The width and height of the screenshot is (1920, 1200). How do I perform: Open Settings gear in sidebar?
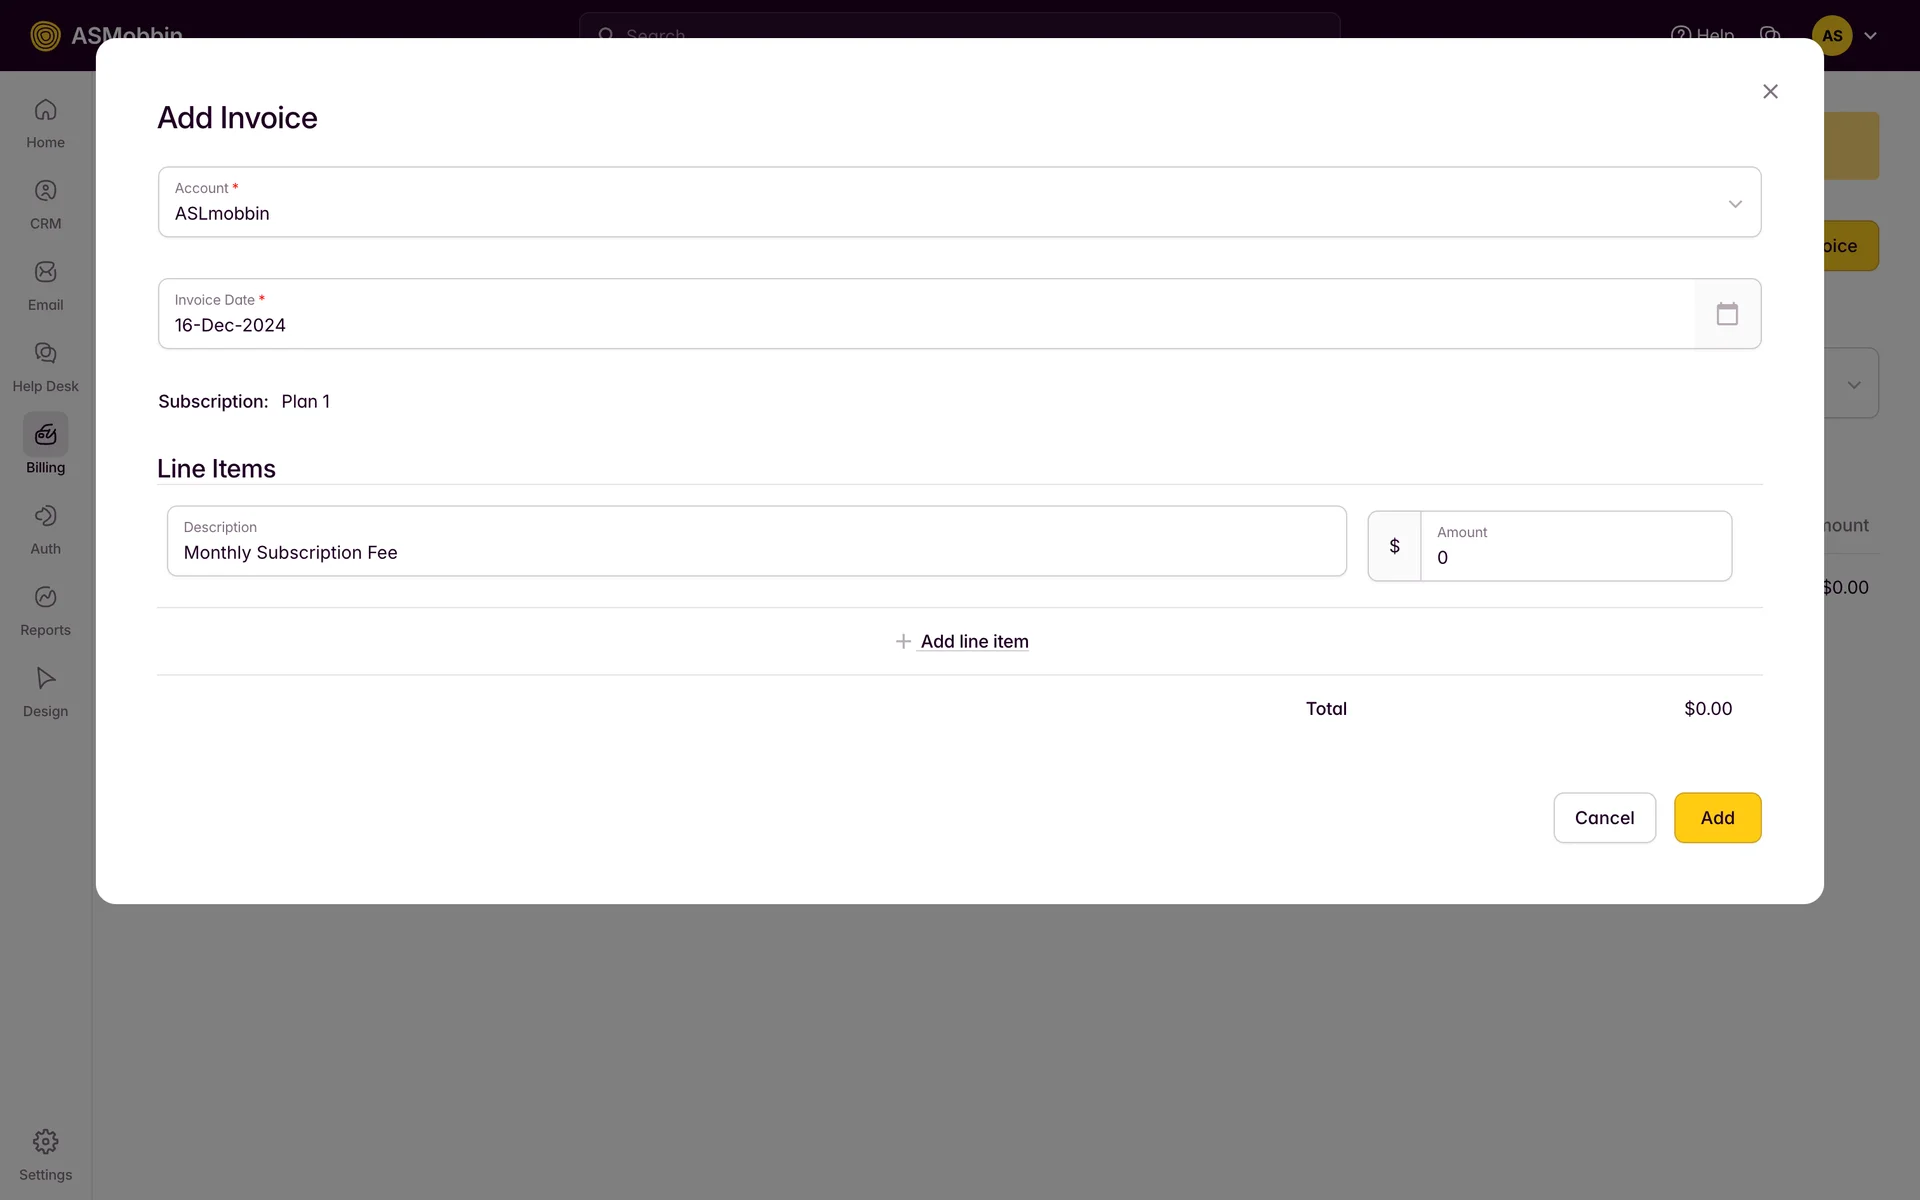pyautogui.click(x=45, y=1154)
